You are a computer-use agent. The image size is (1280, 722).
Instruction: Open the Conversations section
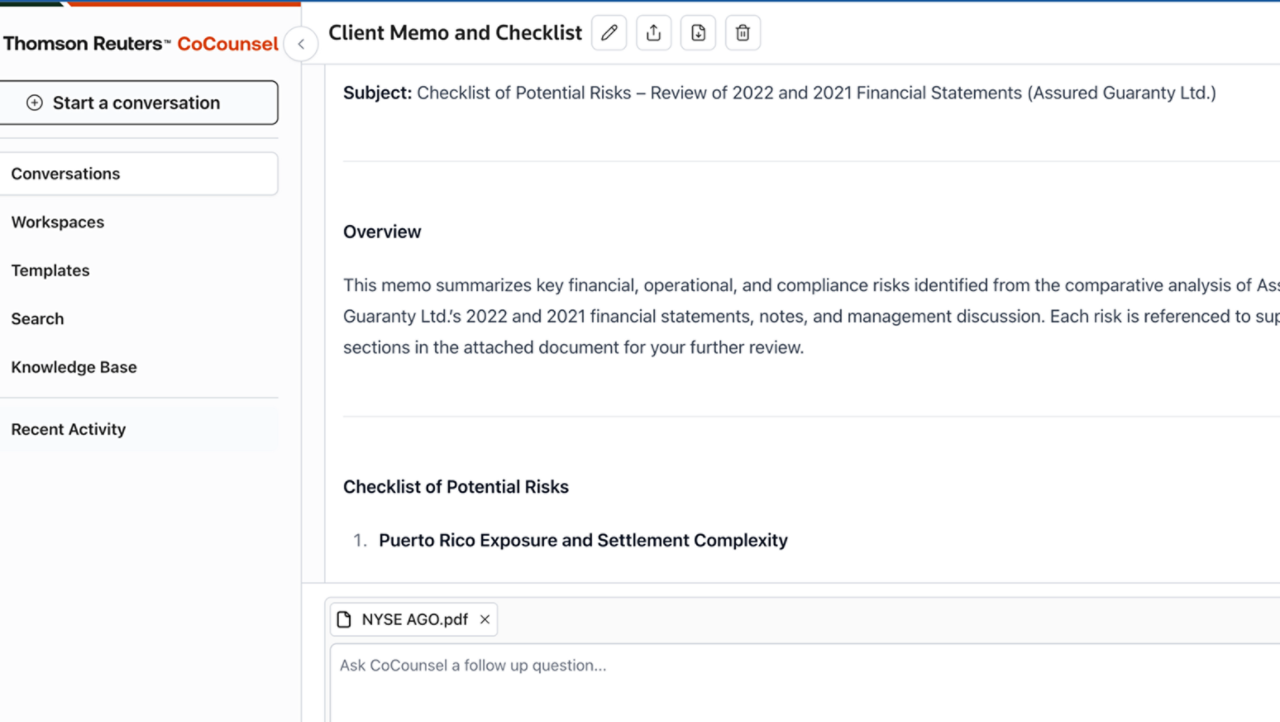pyautogui.click(x=138, y=174)
